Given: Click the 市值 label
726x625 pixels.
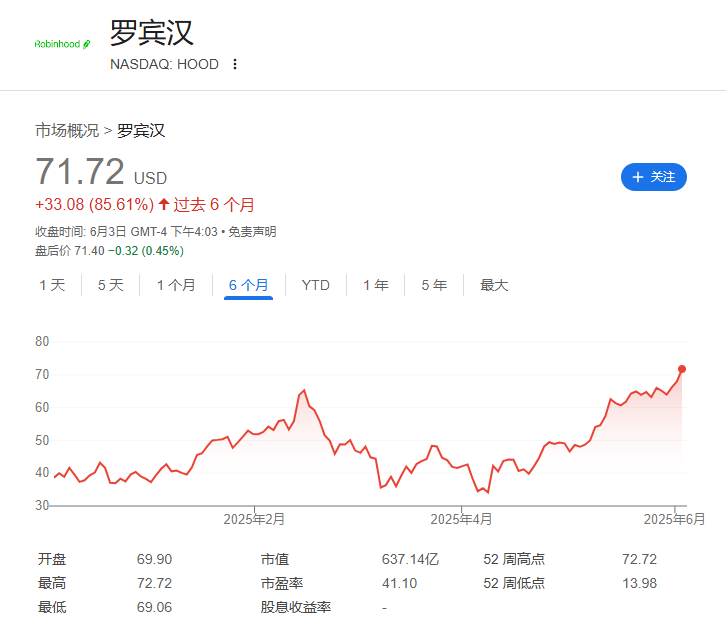Looking at the screenshot, I should 275,559.
